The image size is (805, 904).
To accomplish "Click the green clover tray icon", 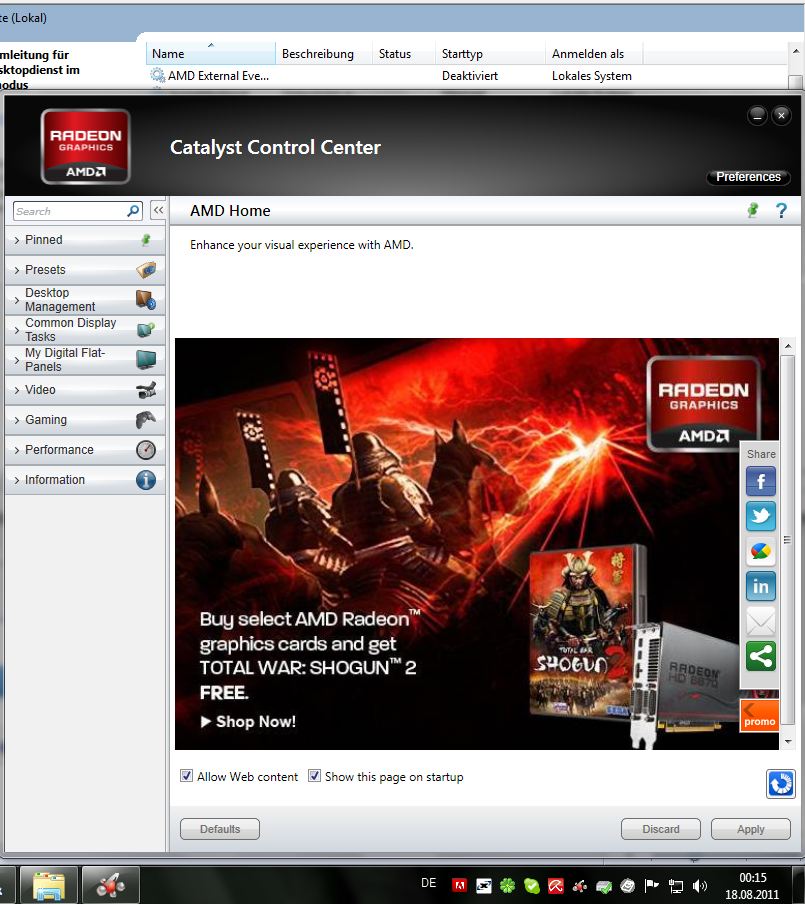I will click(x=507, y=886).
